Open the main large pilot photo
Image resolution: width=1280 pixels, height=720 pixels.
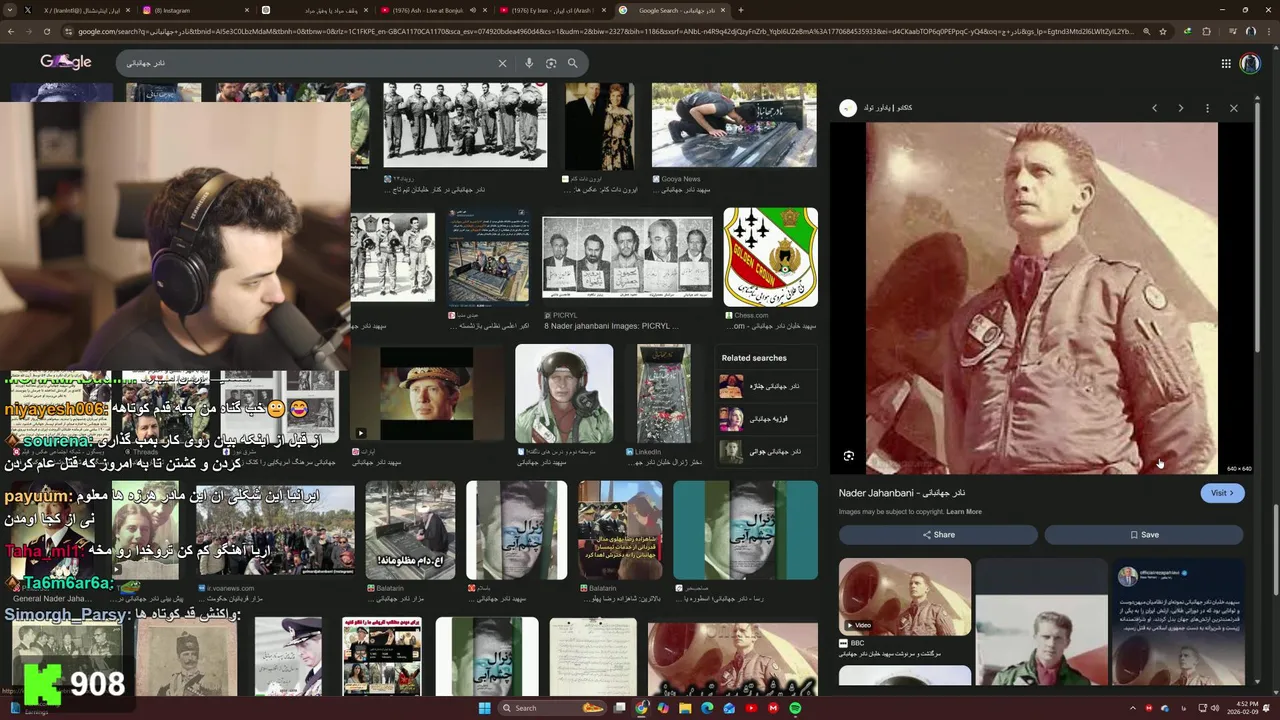coord(1041,298)
